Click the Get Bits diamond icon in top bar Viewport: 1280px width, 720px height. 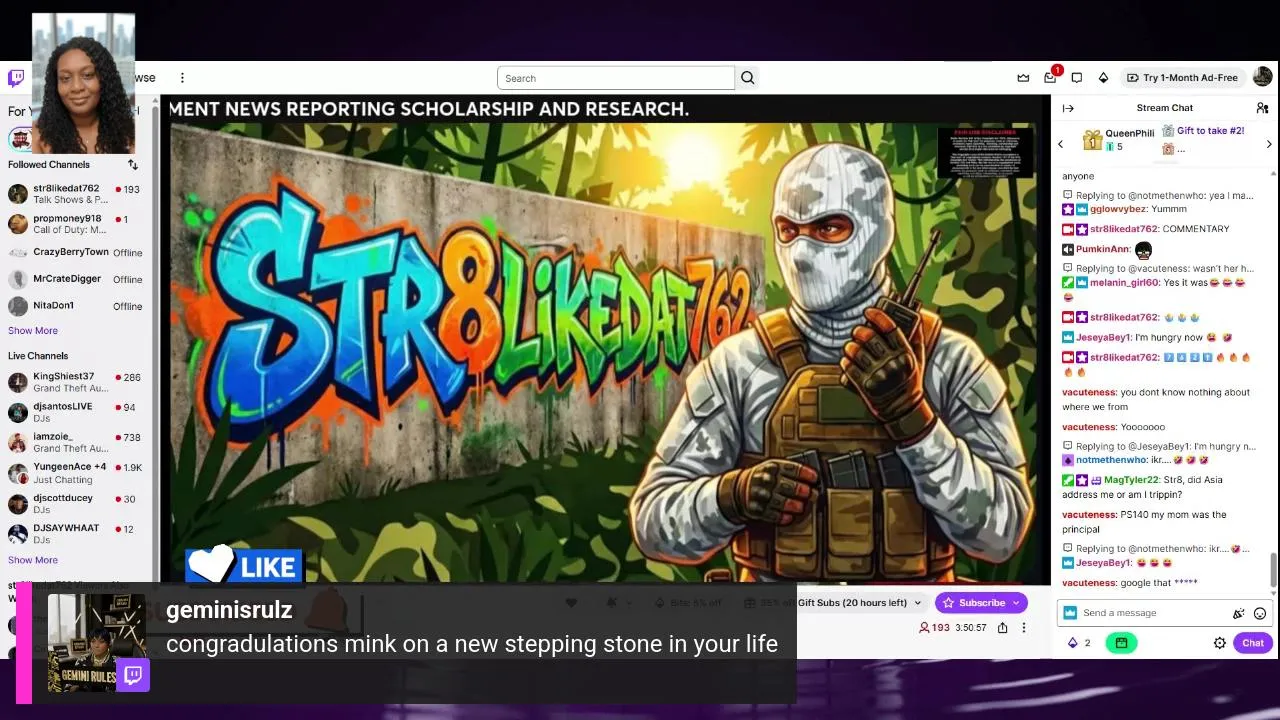[x=1103, y=78]
